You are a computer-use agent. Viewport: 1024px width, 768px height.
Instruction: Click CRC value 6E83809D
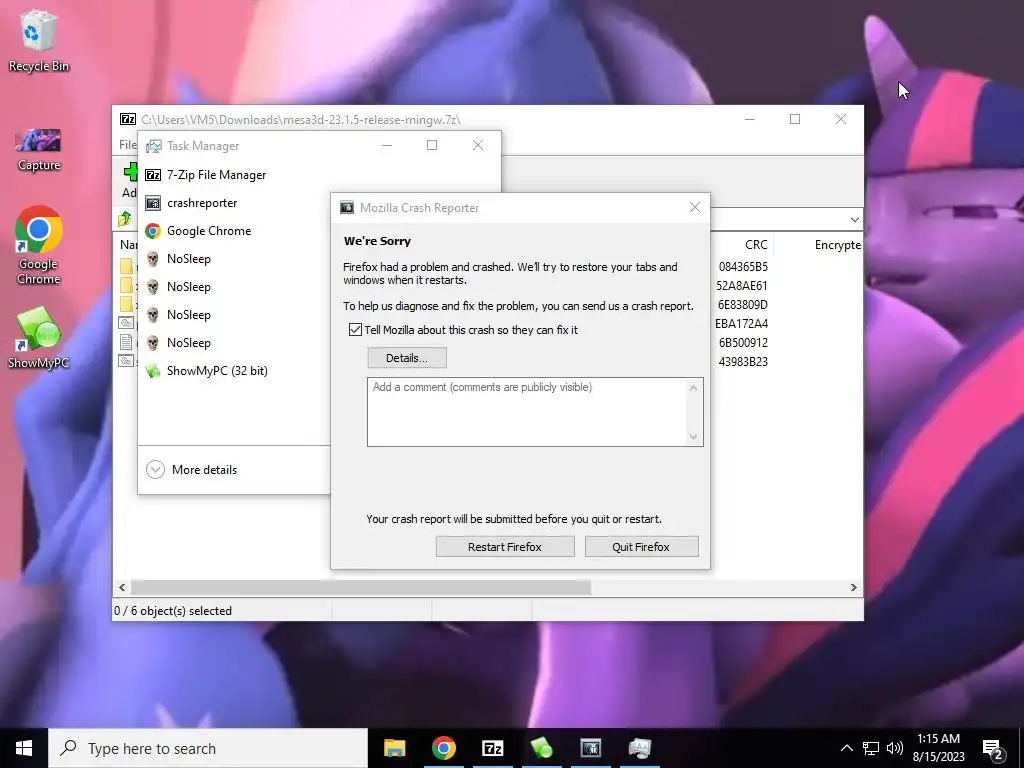click(743, 304)
